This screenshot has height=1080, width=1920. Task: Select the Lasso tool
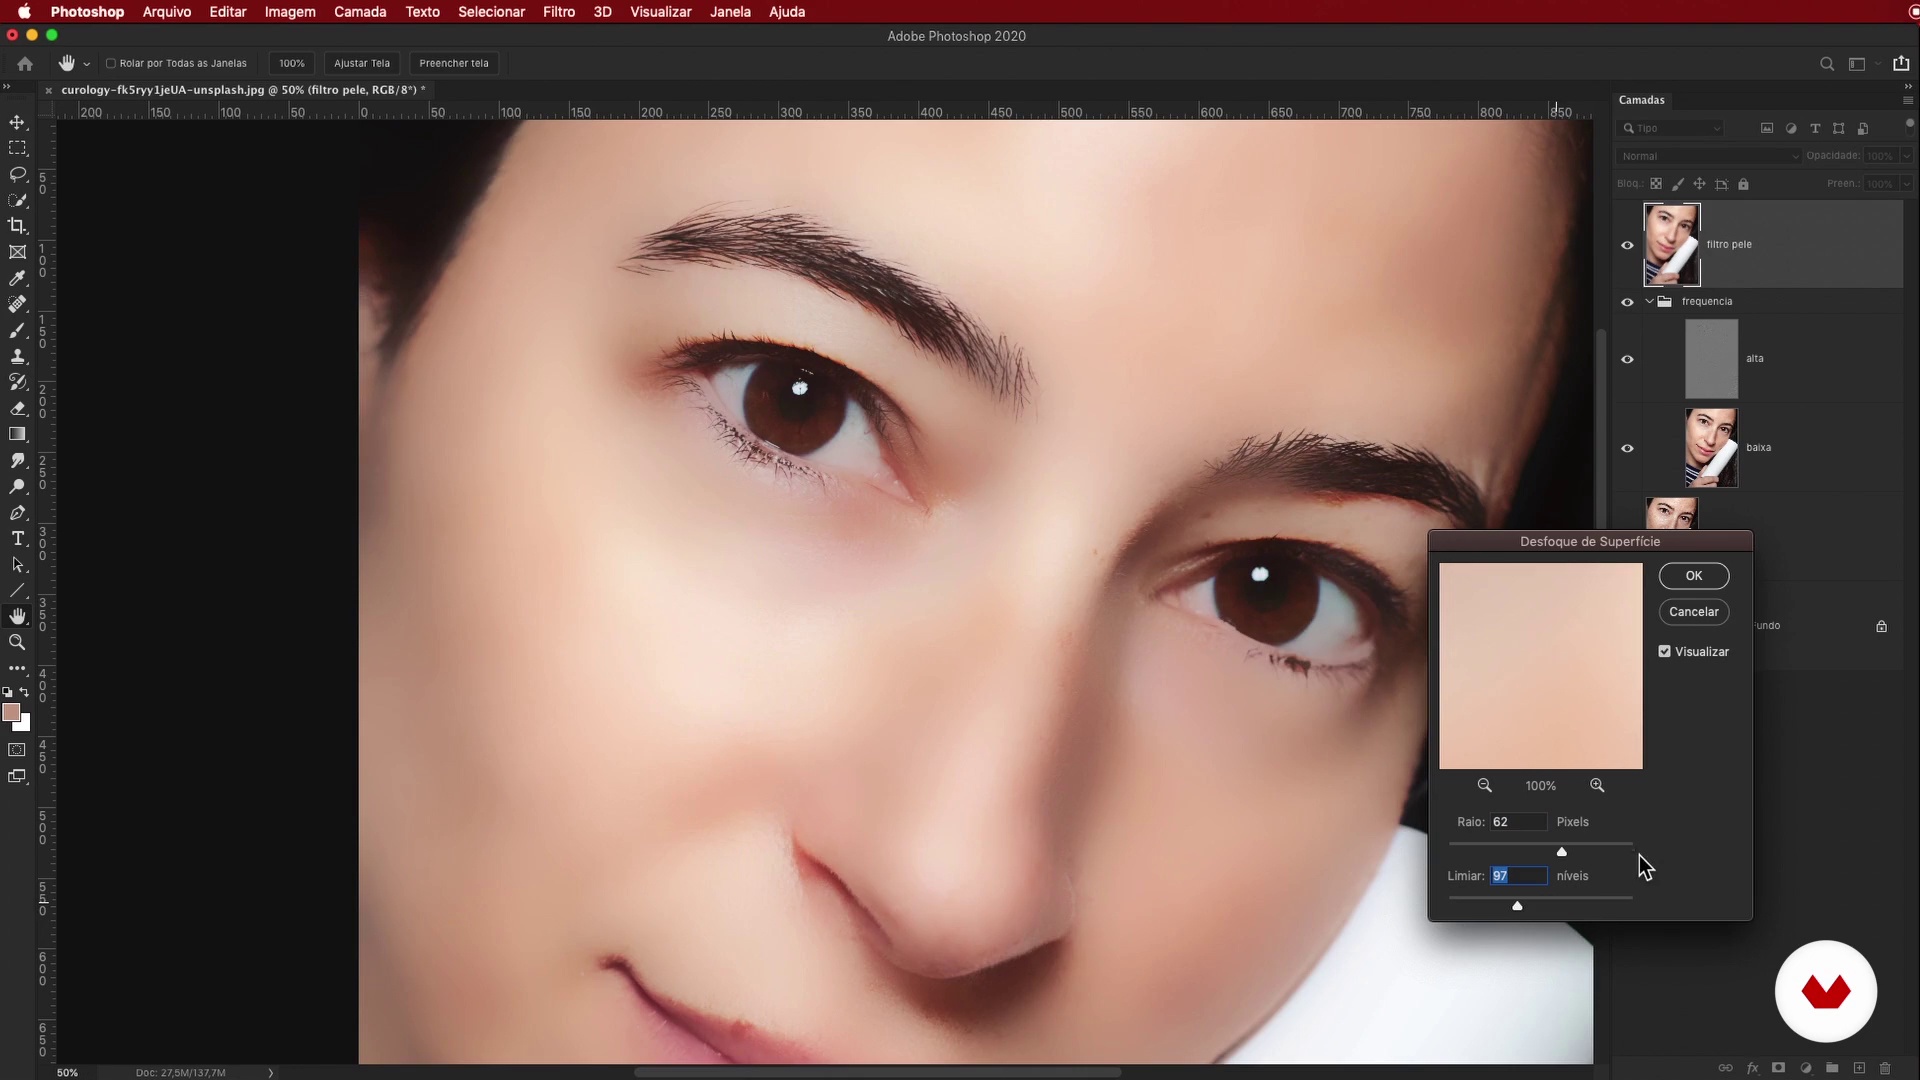(x=17, y=174)
